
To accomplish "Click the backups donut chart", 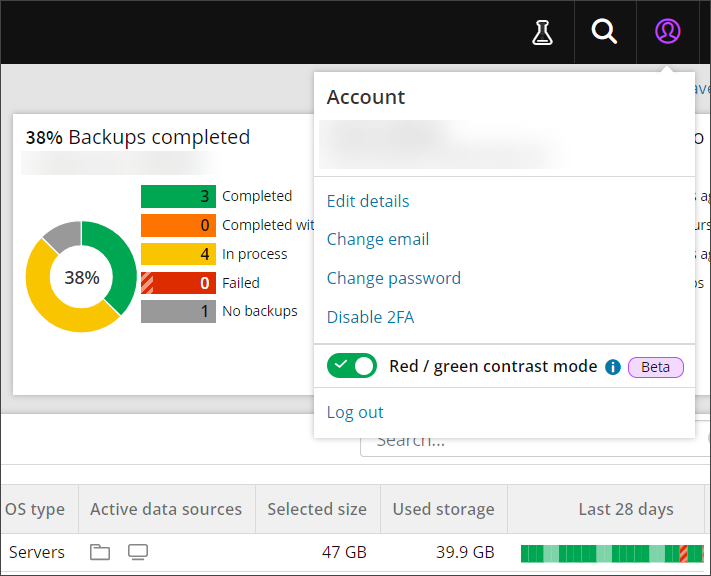I will tap(81, 277).
